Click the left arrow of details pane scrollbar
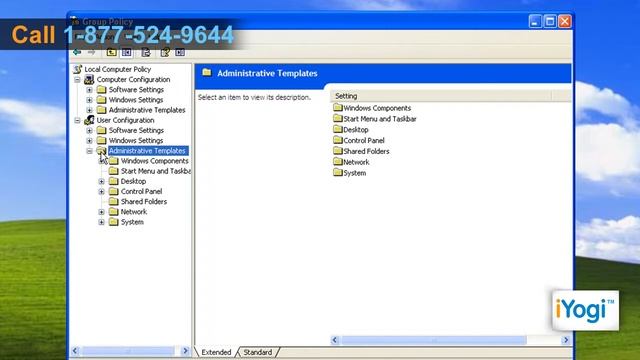 [x=335, y=340]
